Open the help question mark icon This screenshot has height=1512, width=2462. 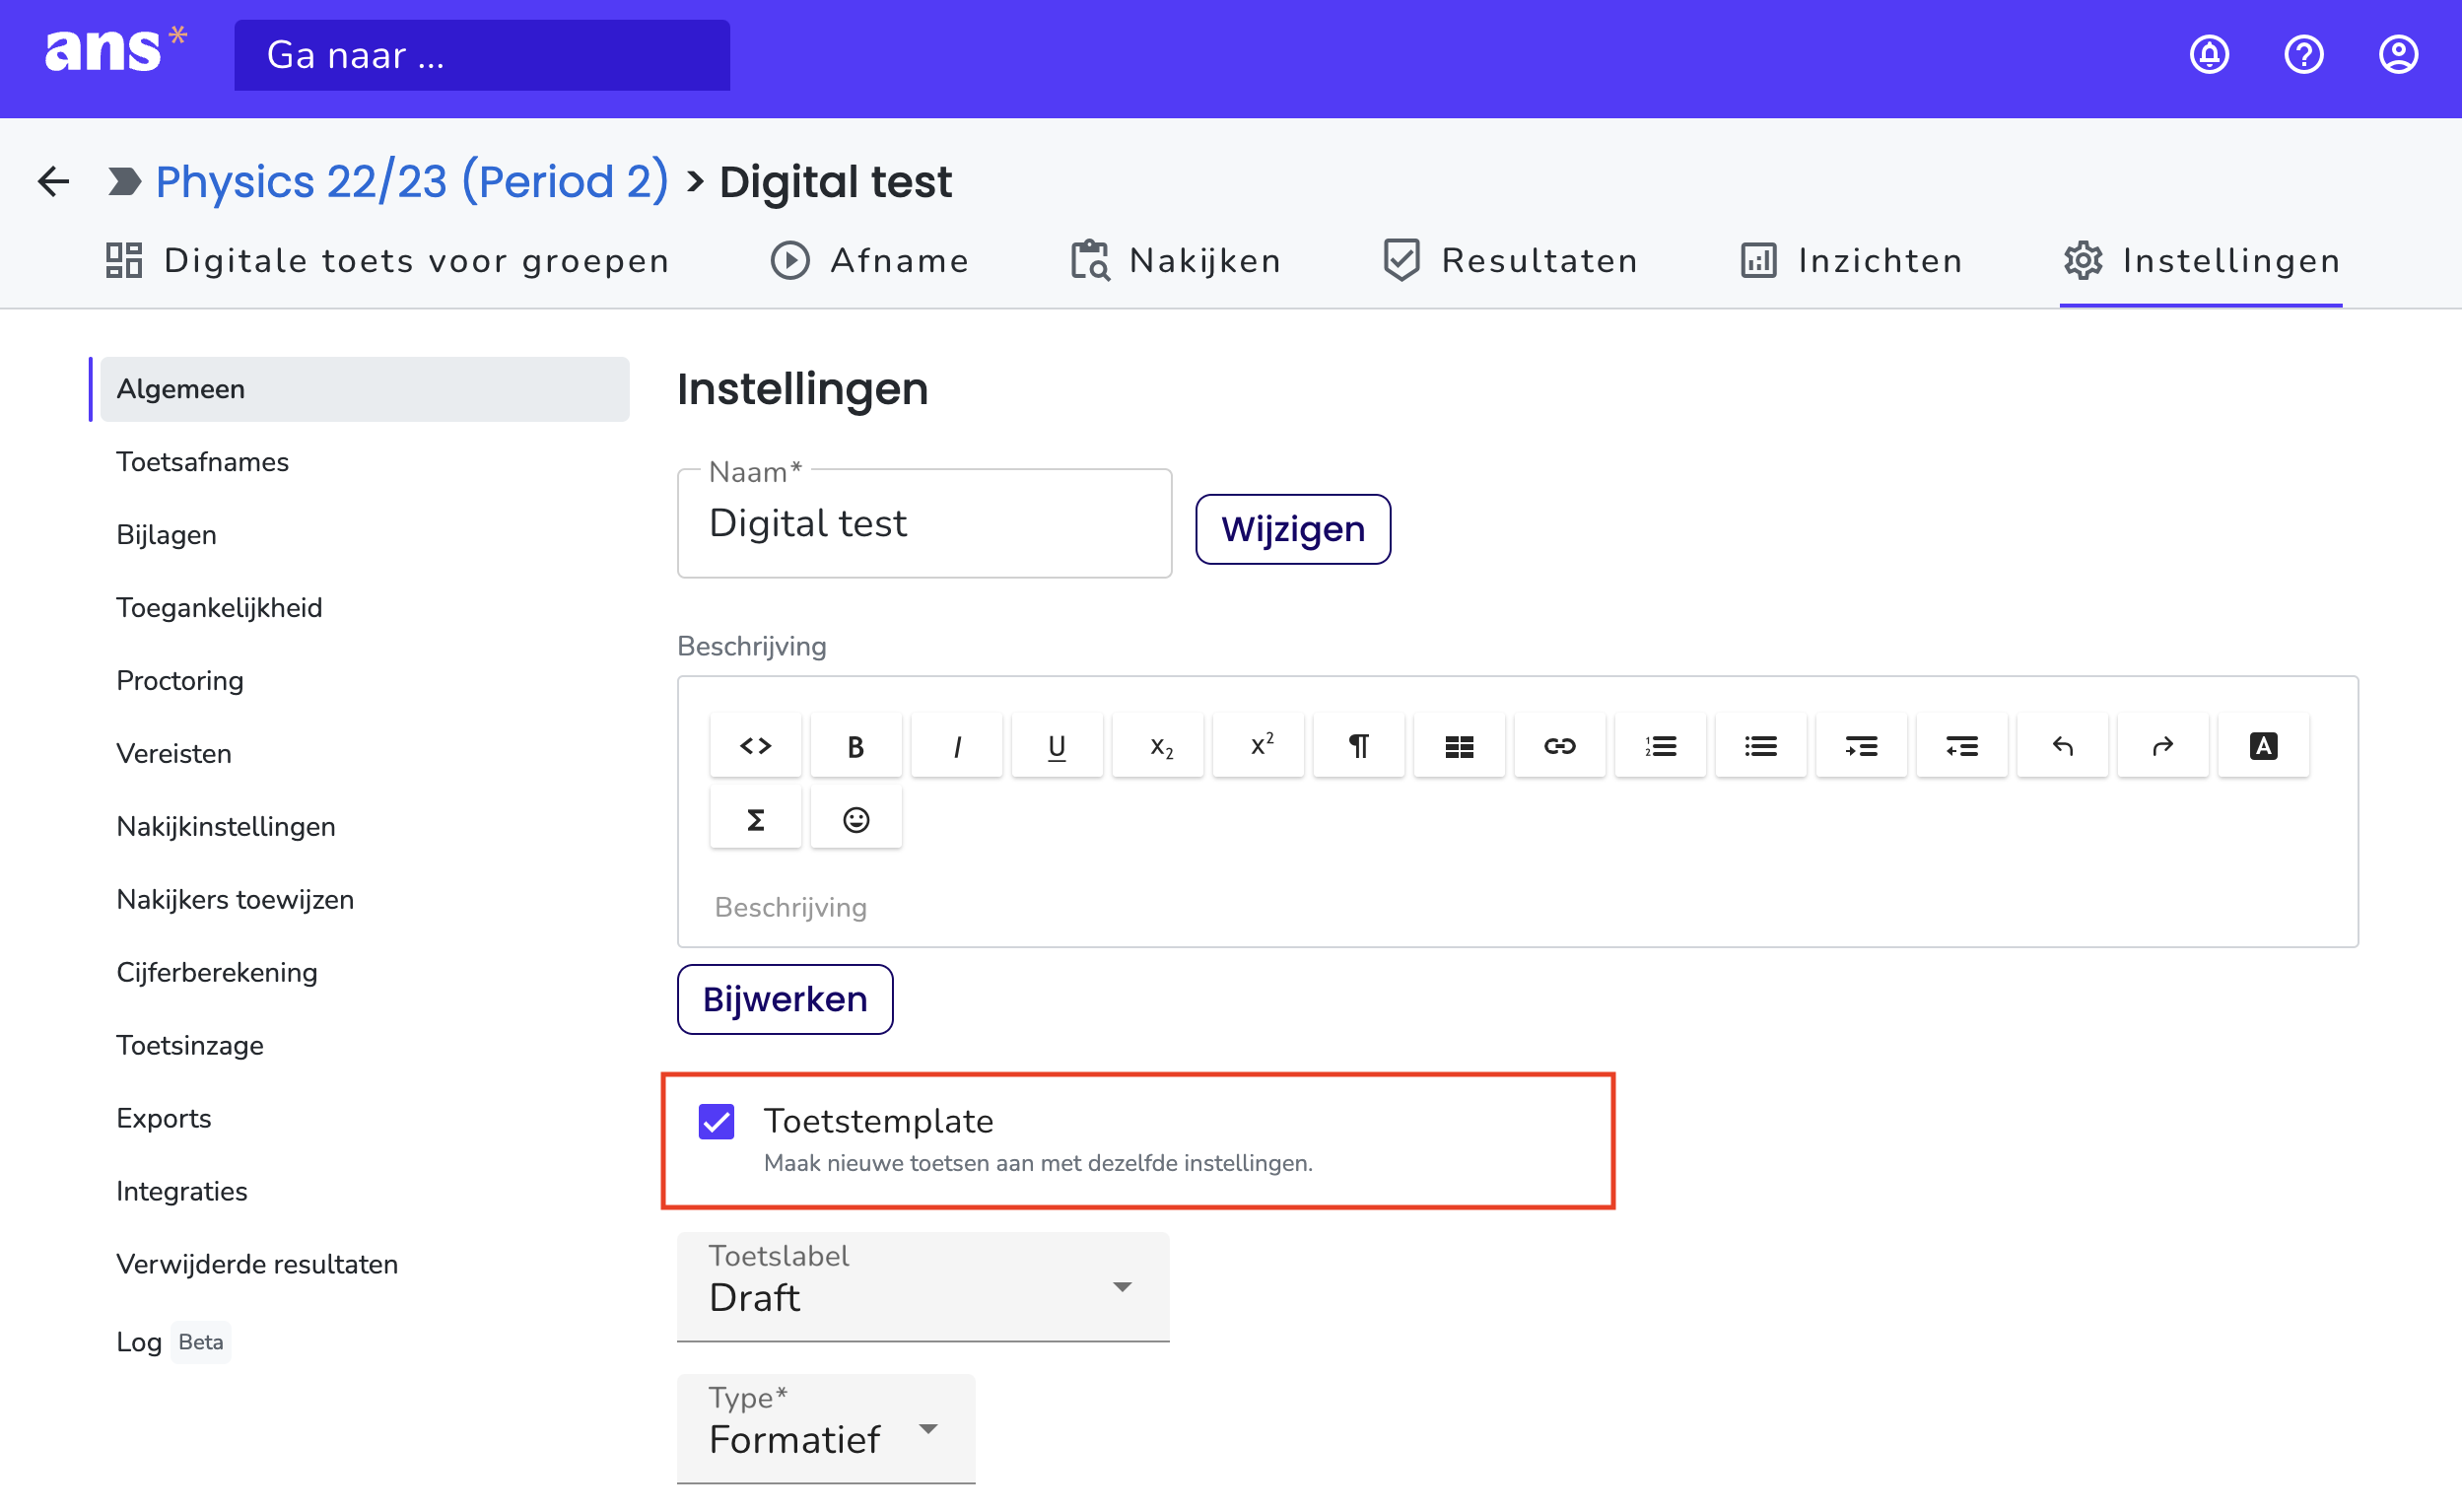point(2303,55)
